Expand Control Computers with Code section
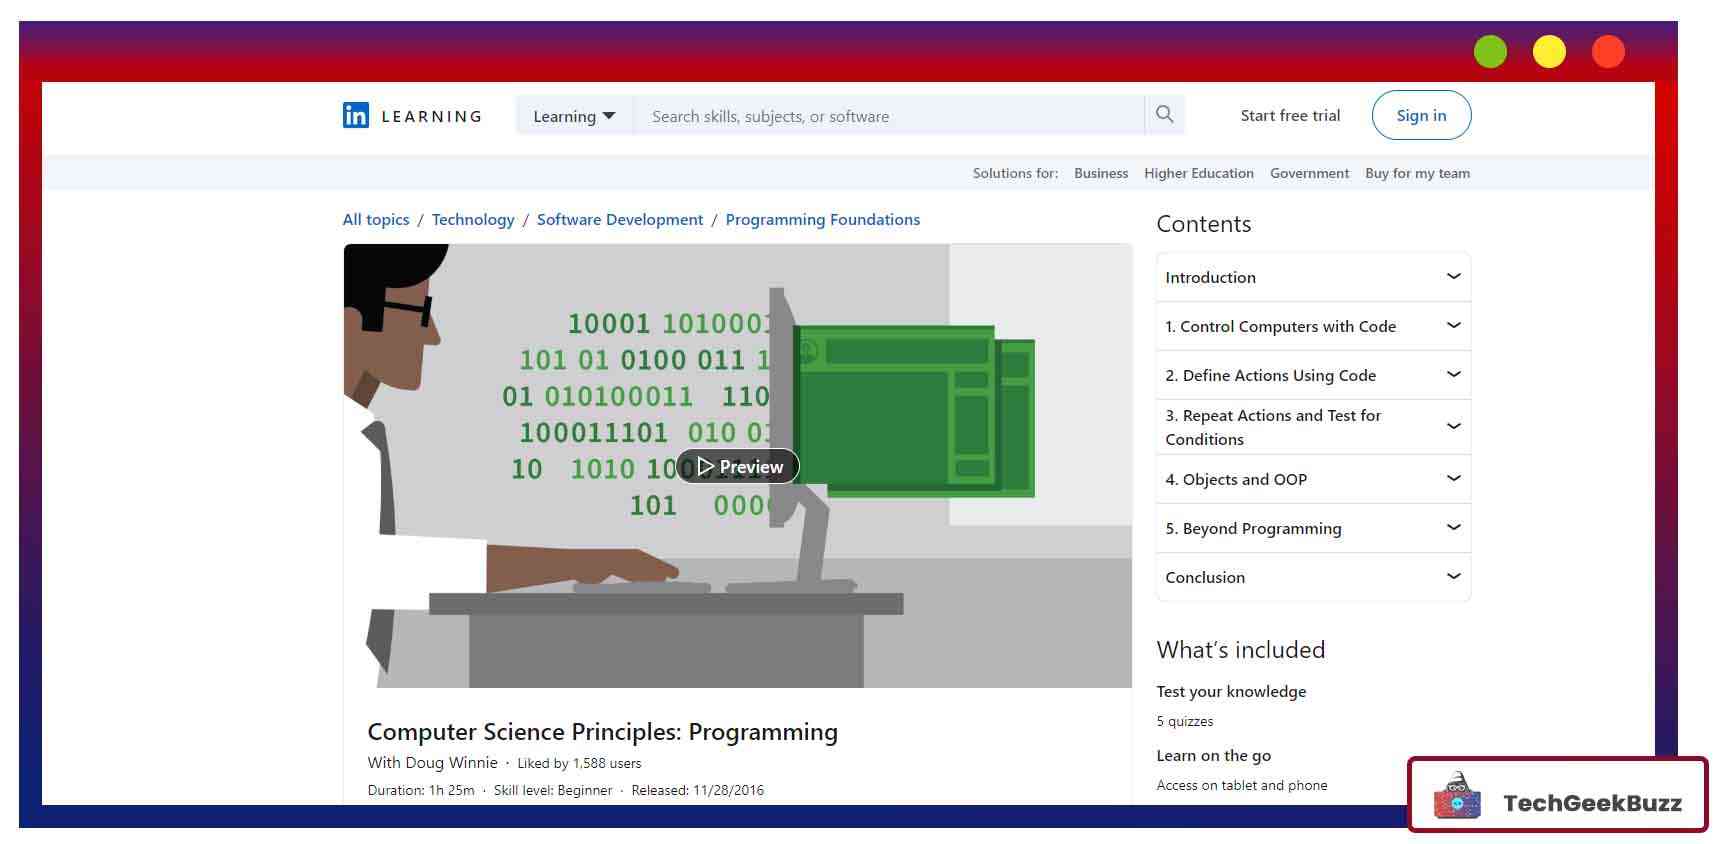Image resolution: width=1725 pixels, height=844 pixels. [x=1313, y=326]
